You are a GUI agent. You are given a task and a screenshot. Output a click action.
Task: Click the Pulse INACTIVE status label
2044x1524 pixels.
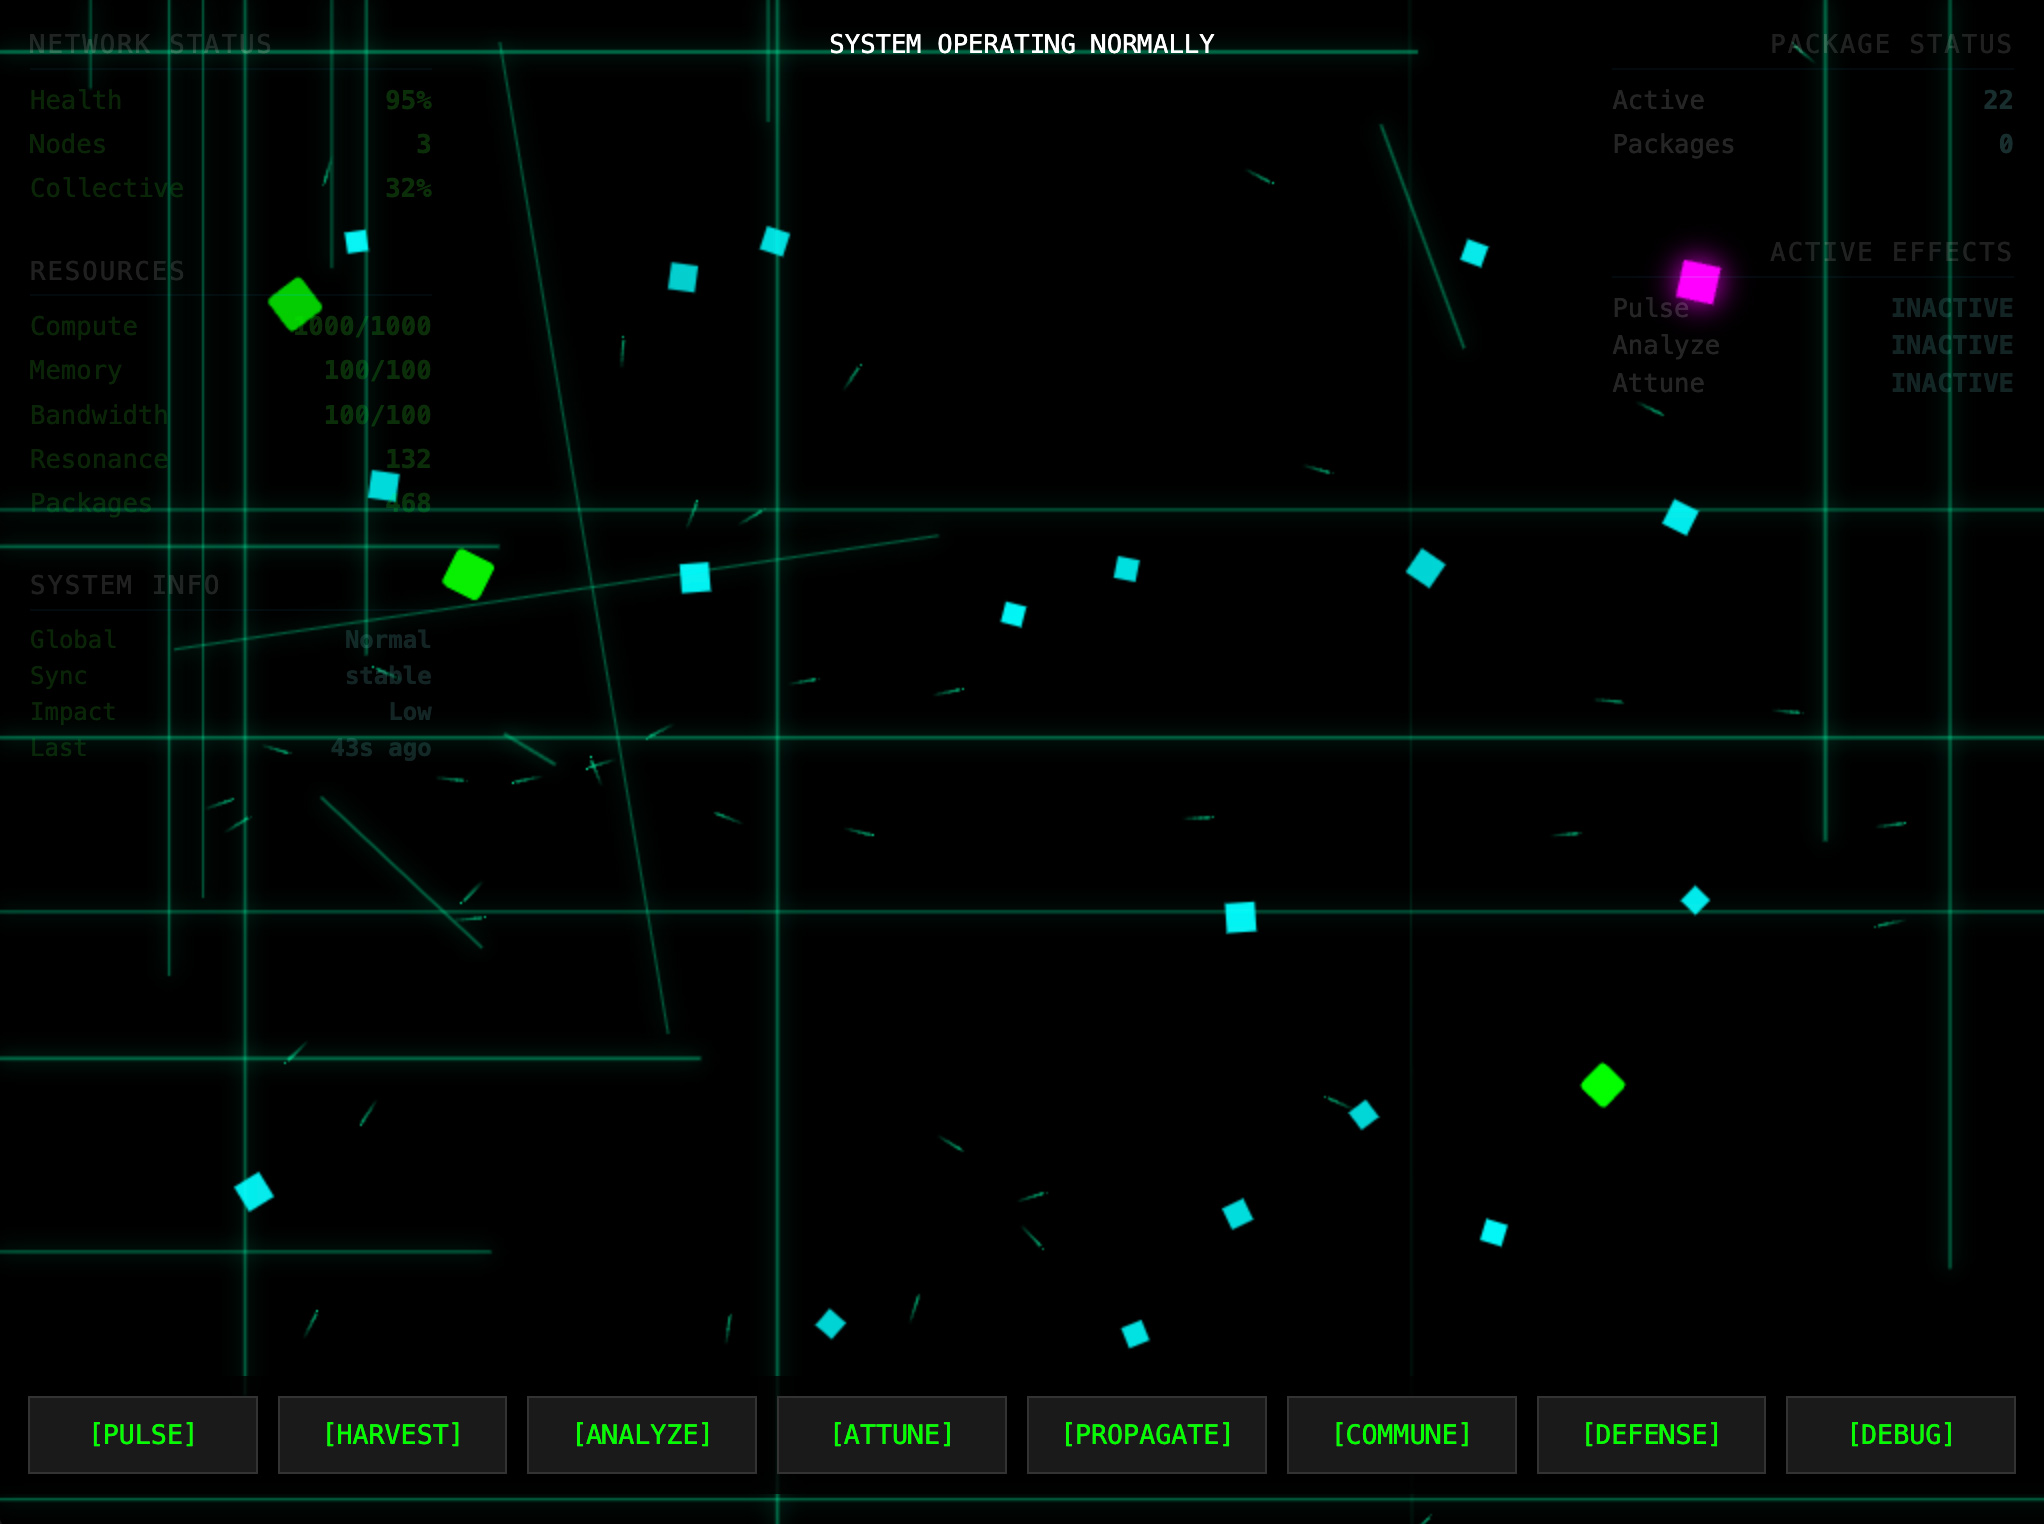pos(1951,308)
